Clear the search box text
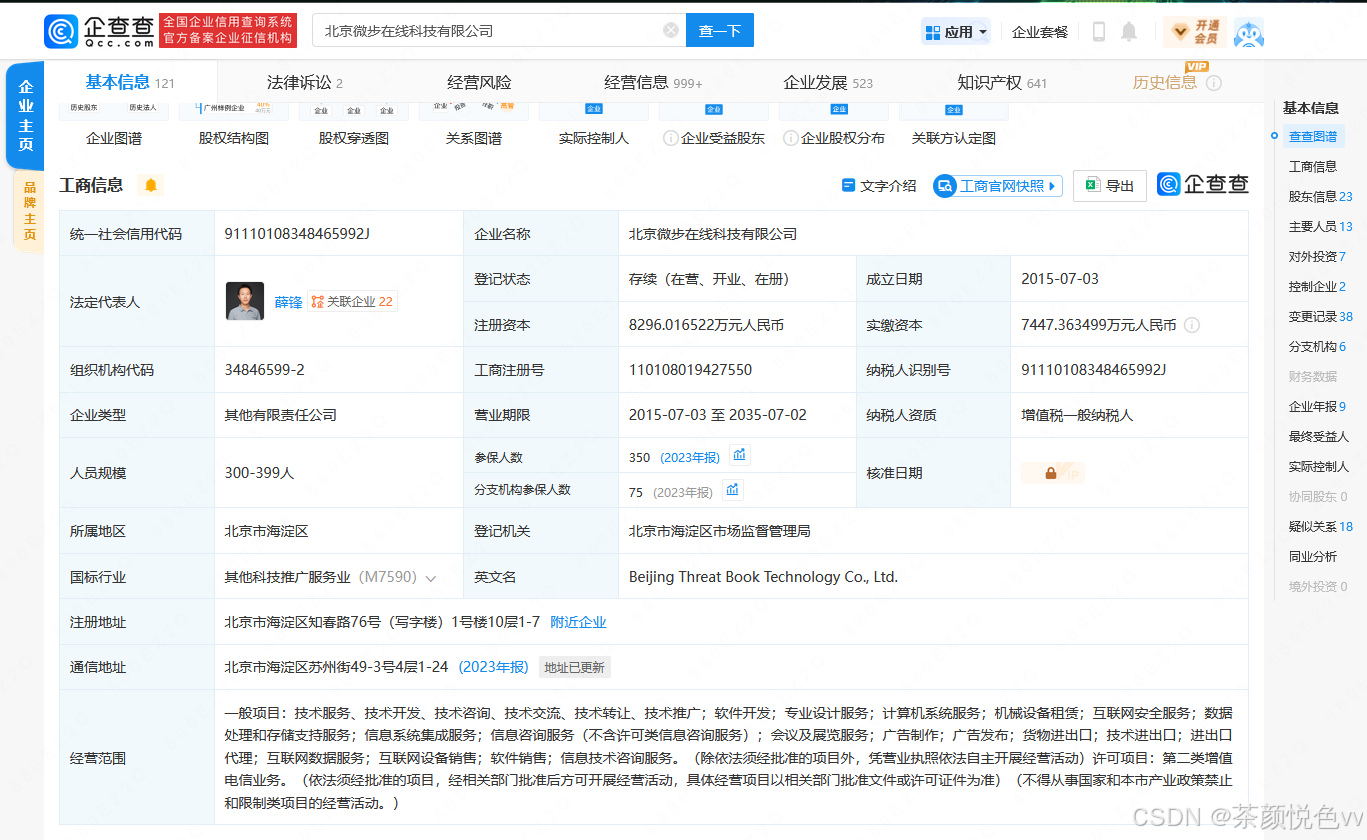The image size is (1367, 840). (x=671, y=31)
